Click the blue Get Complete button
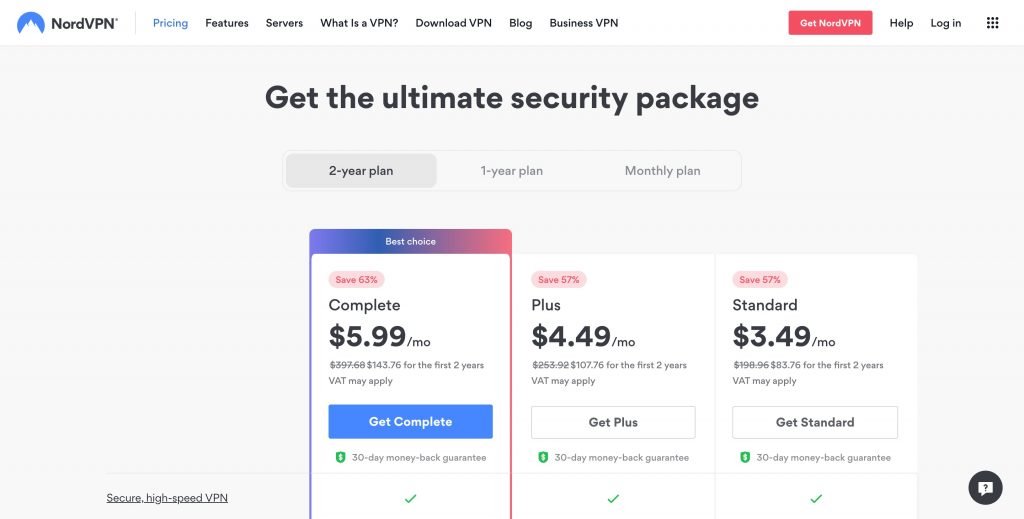Viewport: 1024px width, 519px height. click(410, 422)
